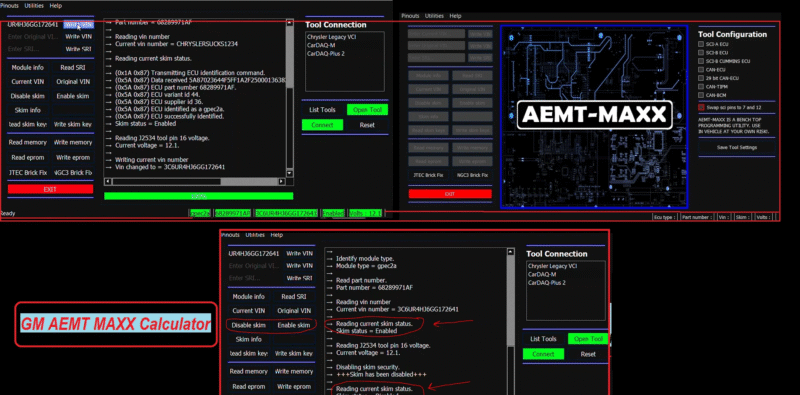Image resolution: width=800 pixels, height=395 pixels.
Task: Click List Tools in top-left window
Action: click(x=322, y=110)
